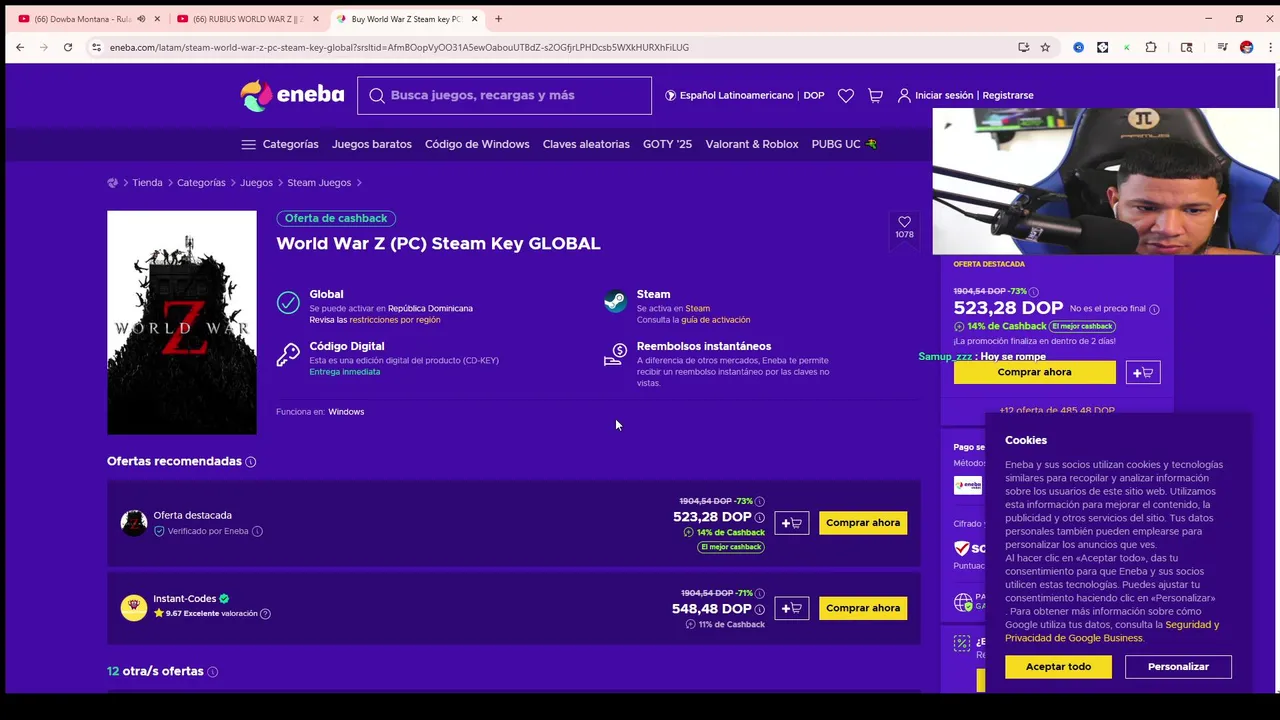Go back using the browser back arrow
Image resolution: width=1280 pixels, height=720 pixels.
click(20, 47)
